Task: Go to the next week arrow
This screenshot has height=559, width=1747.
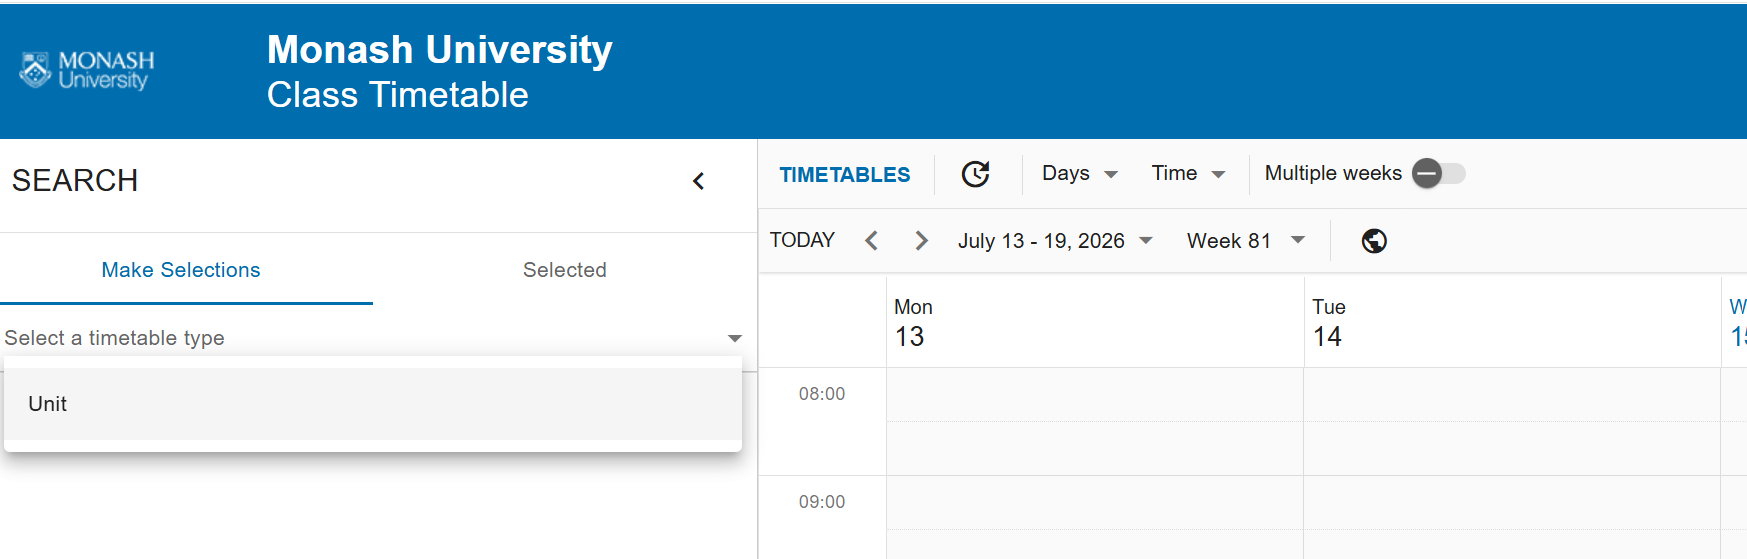Action: pyautogui.click(x=921, y=241)
